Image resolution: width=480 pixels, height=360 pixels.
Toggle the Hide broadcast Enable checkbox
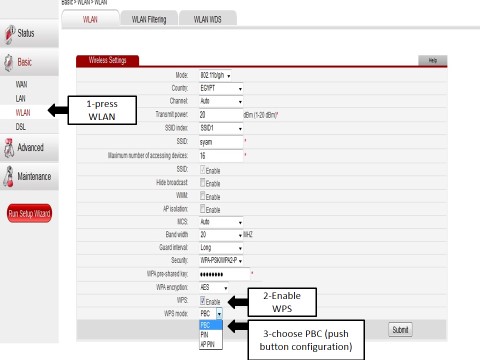tap(203, 182)
